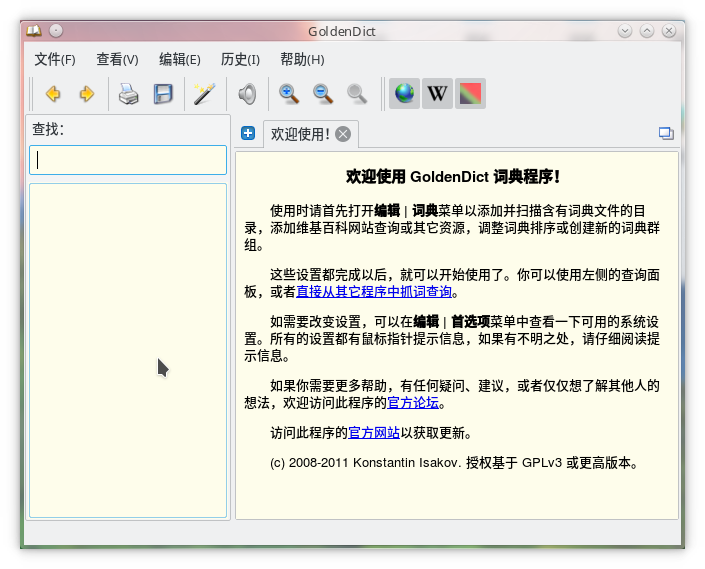This screenshot has height=569, width=705.
Task: Click the GoldenDict book icon in titlebar
Action: tap(34, 31)
